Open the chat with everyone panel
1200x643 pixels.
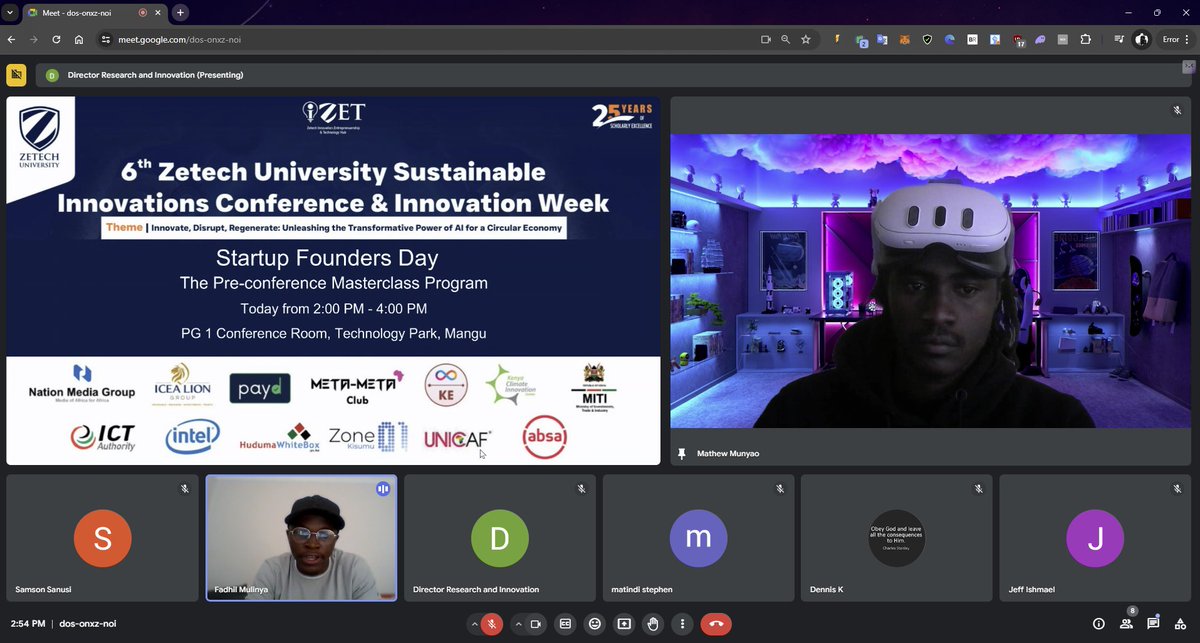click(x=1153, y=624)
